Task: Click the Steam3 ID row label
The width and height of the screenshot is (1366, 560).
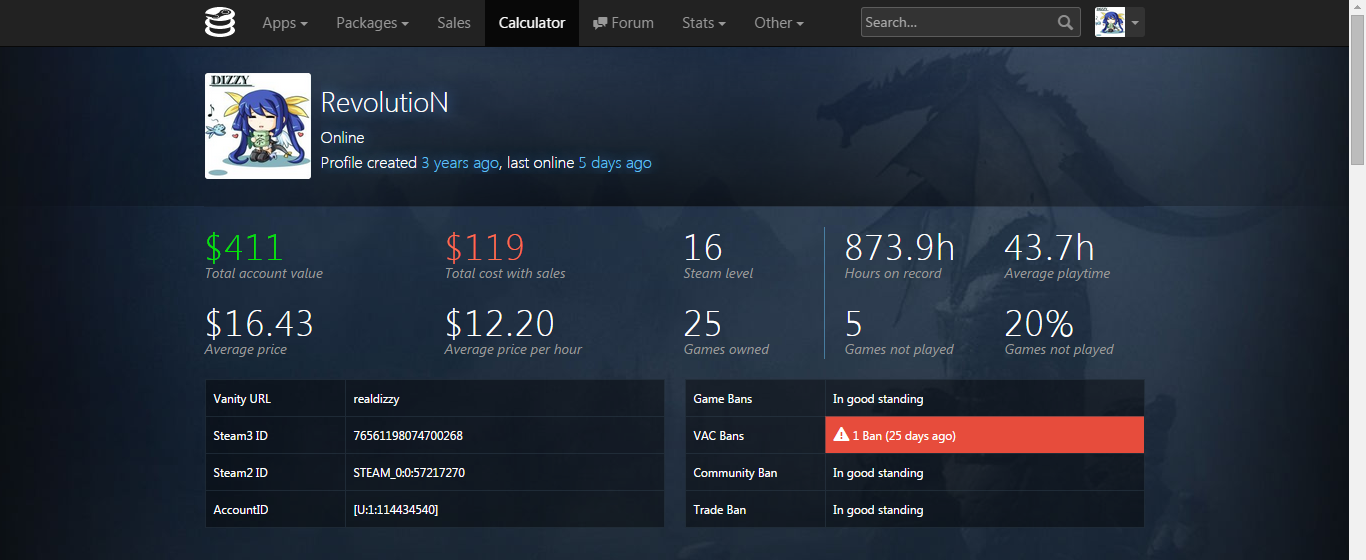Action: click(x=241, y=435)
